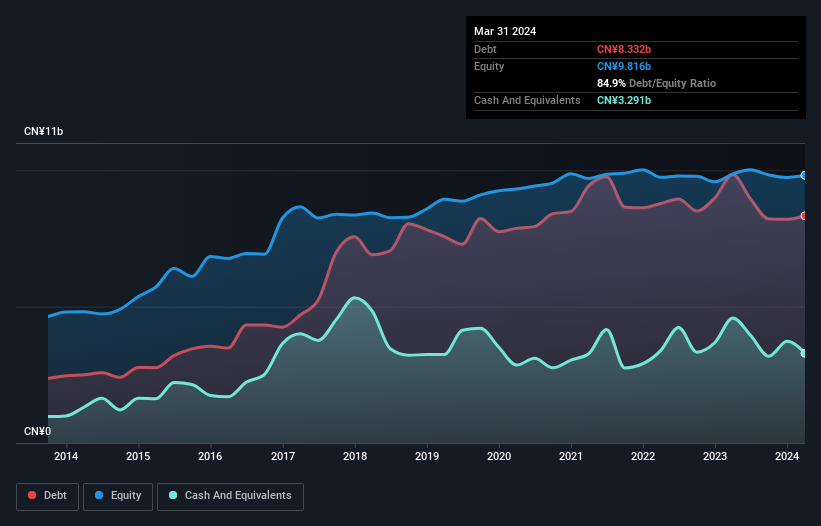The image size is (821, 526).
Task: Click the 2020 x-axis label
Action: tap(499, 456)
